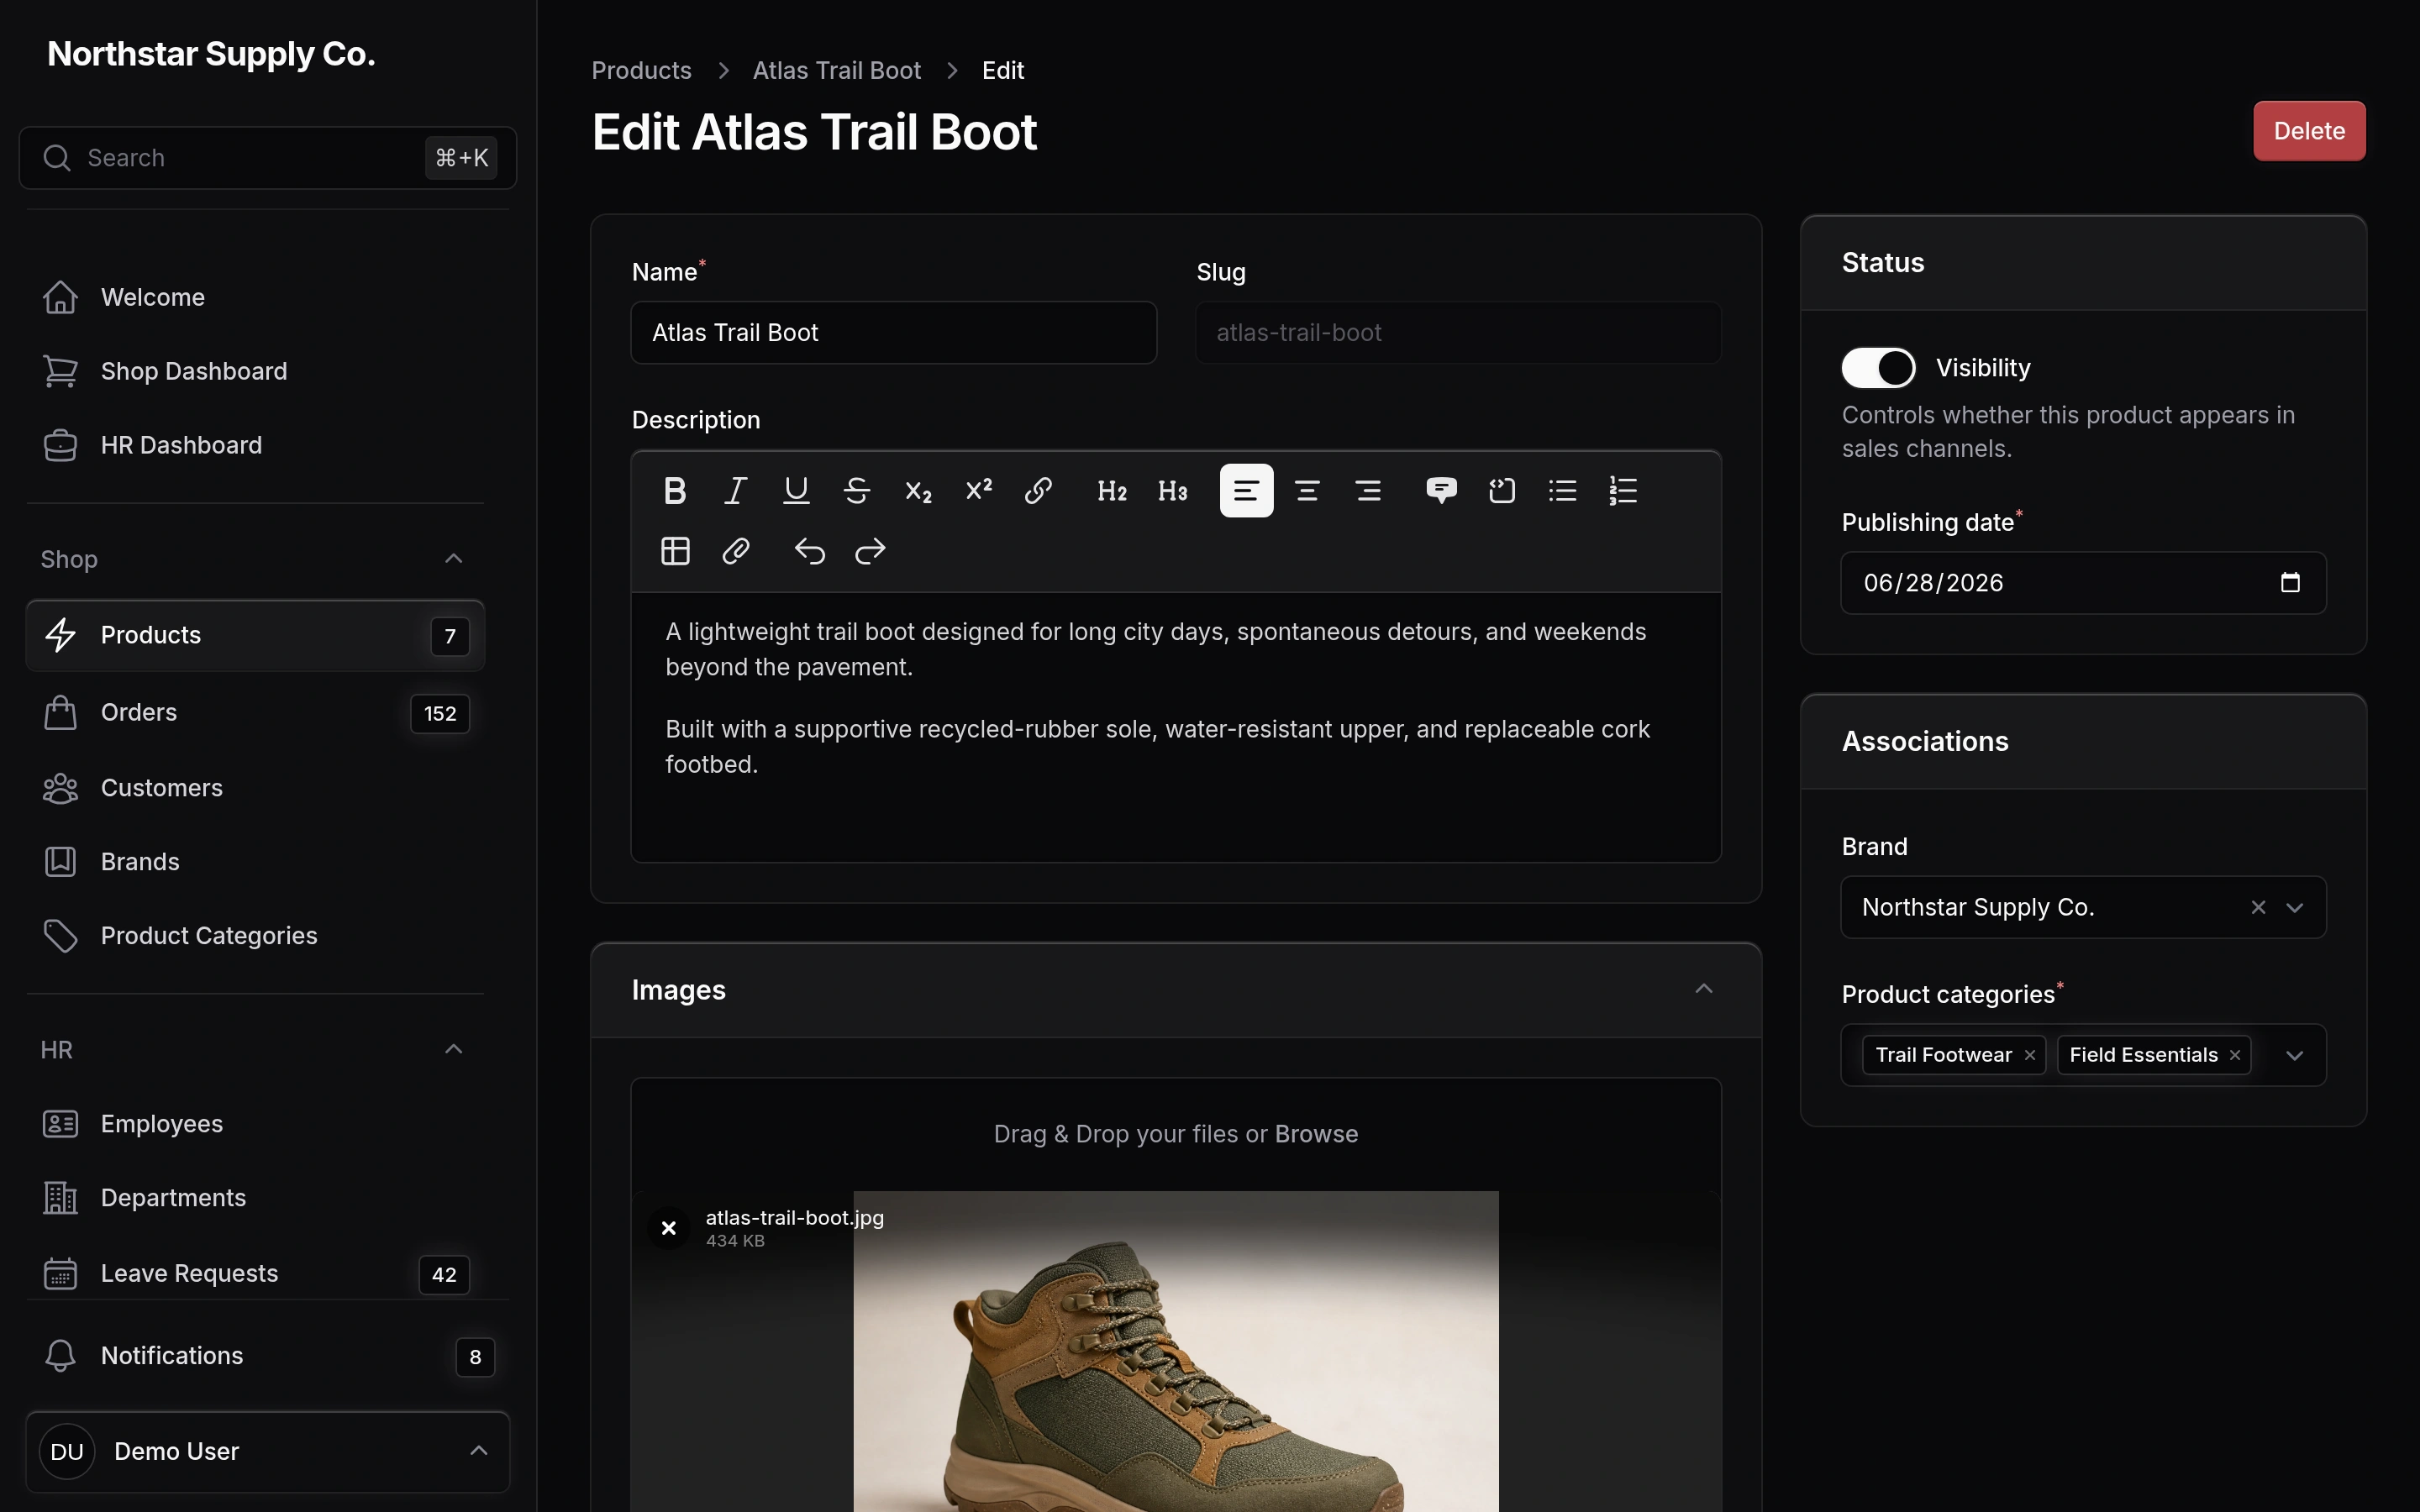Insert a table into the description
Screen dimensions: 2420x1512
pos(675,551)
